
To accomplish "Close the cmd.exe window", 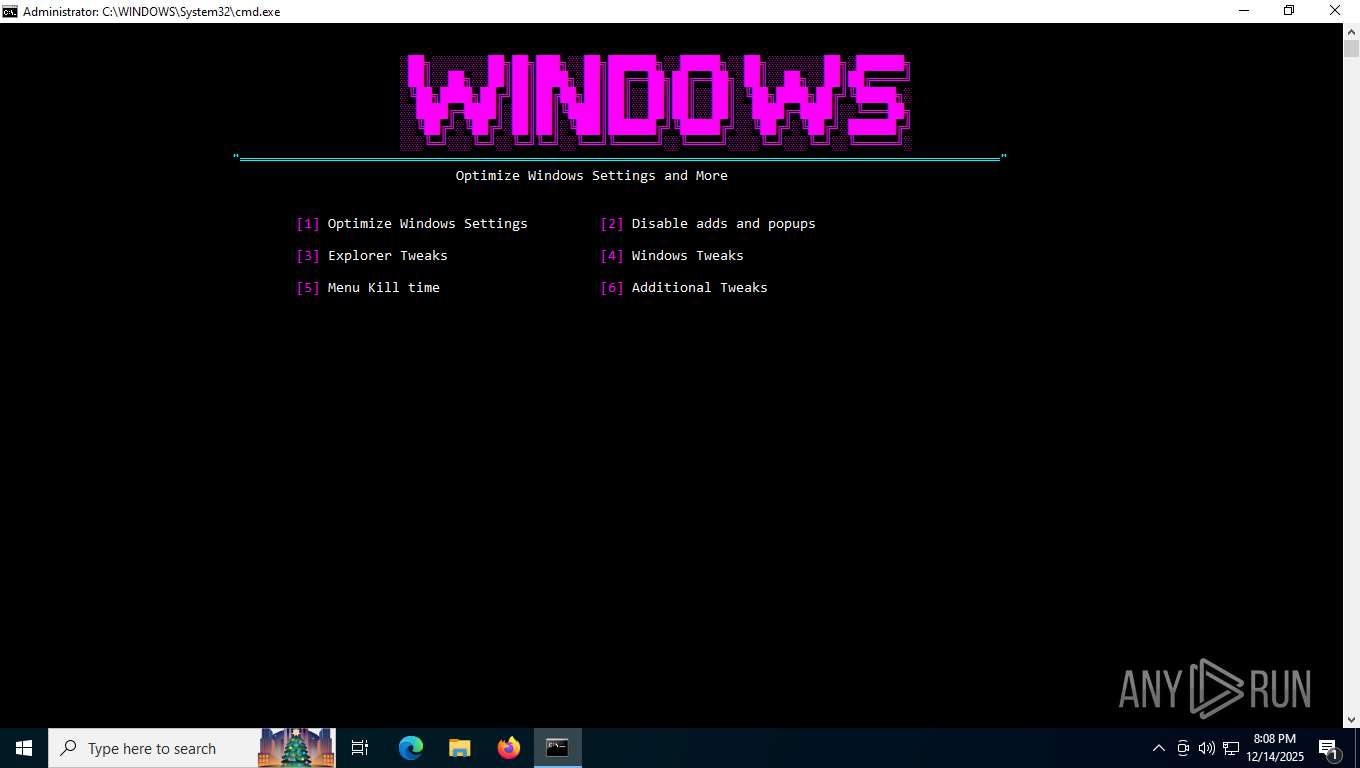I will (x=1336, y=11).
